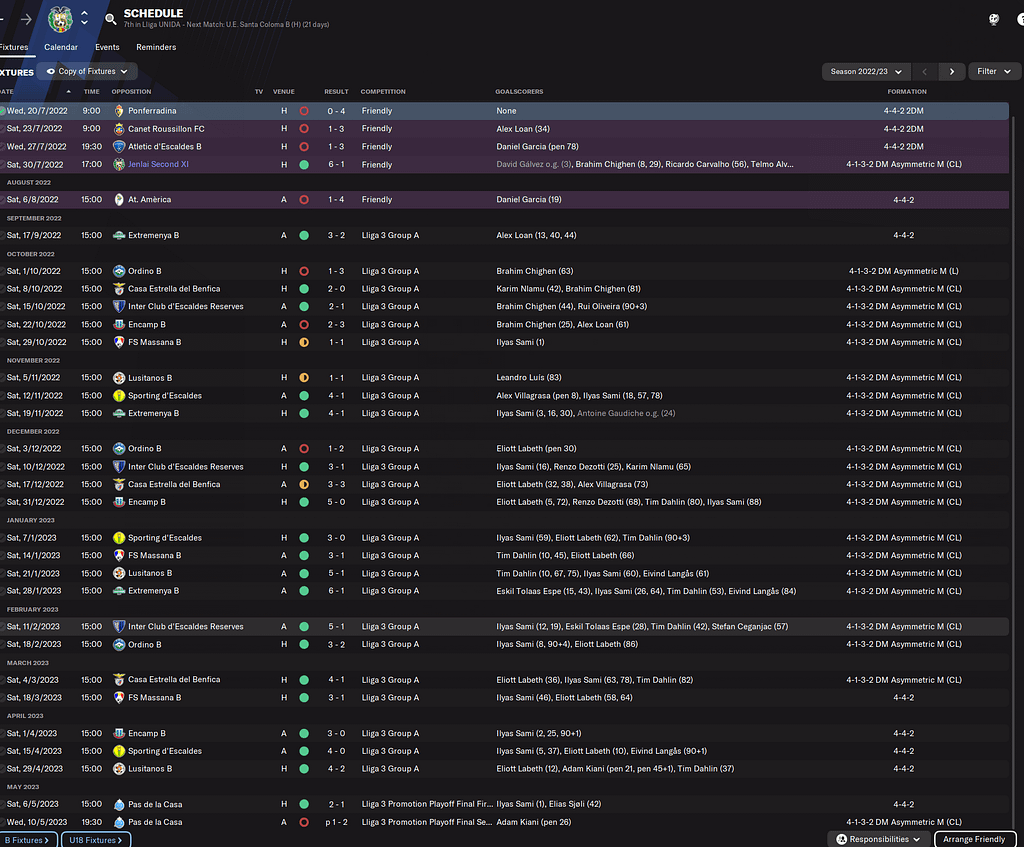Open U18 Fixtures link

96,840
